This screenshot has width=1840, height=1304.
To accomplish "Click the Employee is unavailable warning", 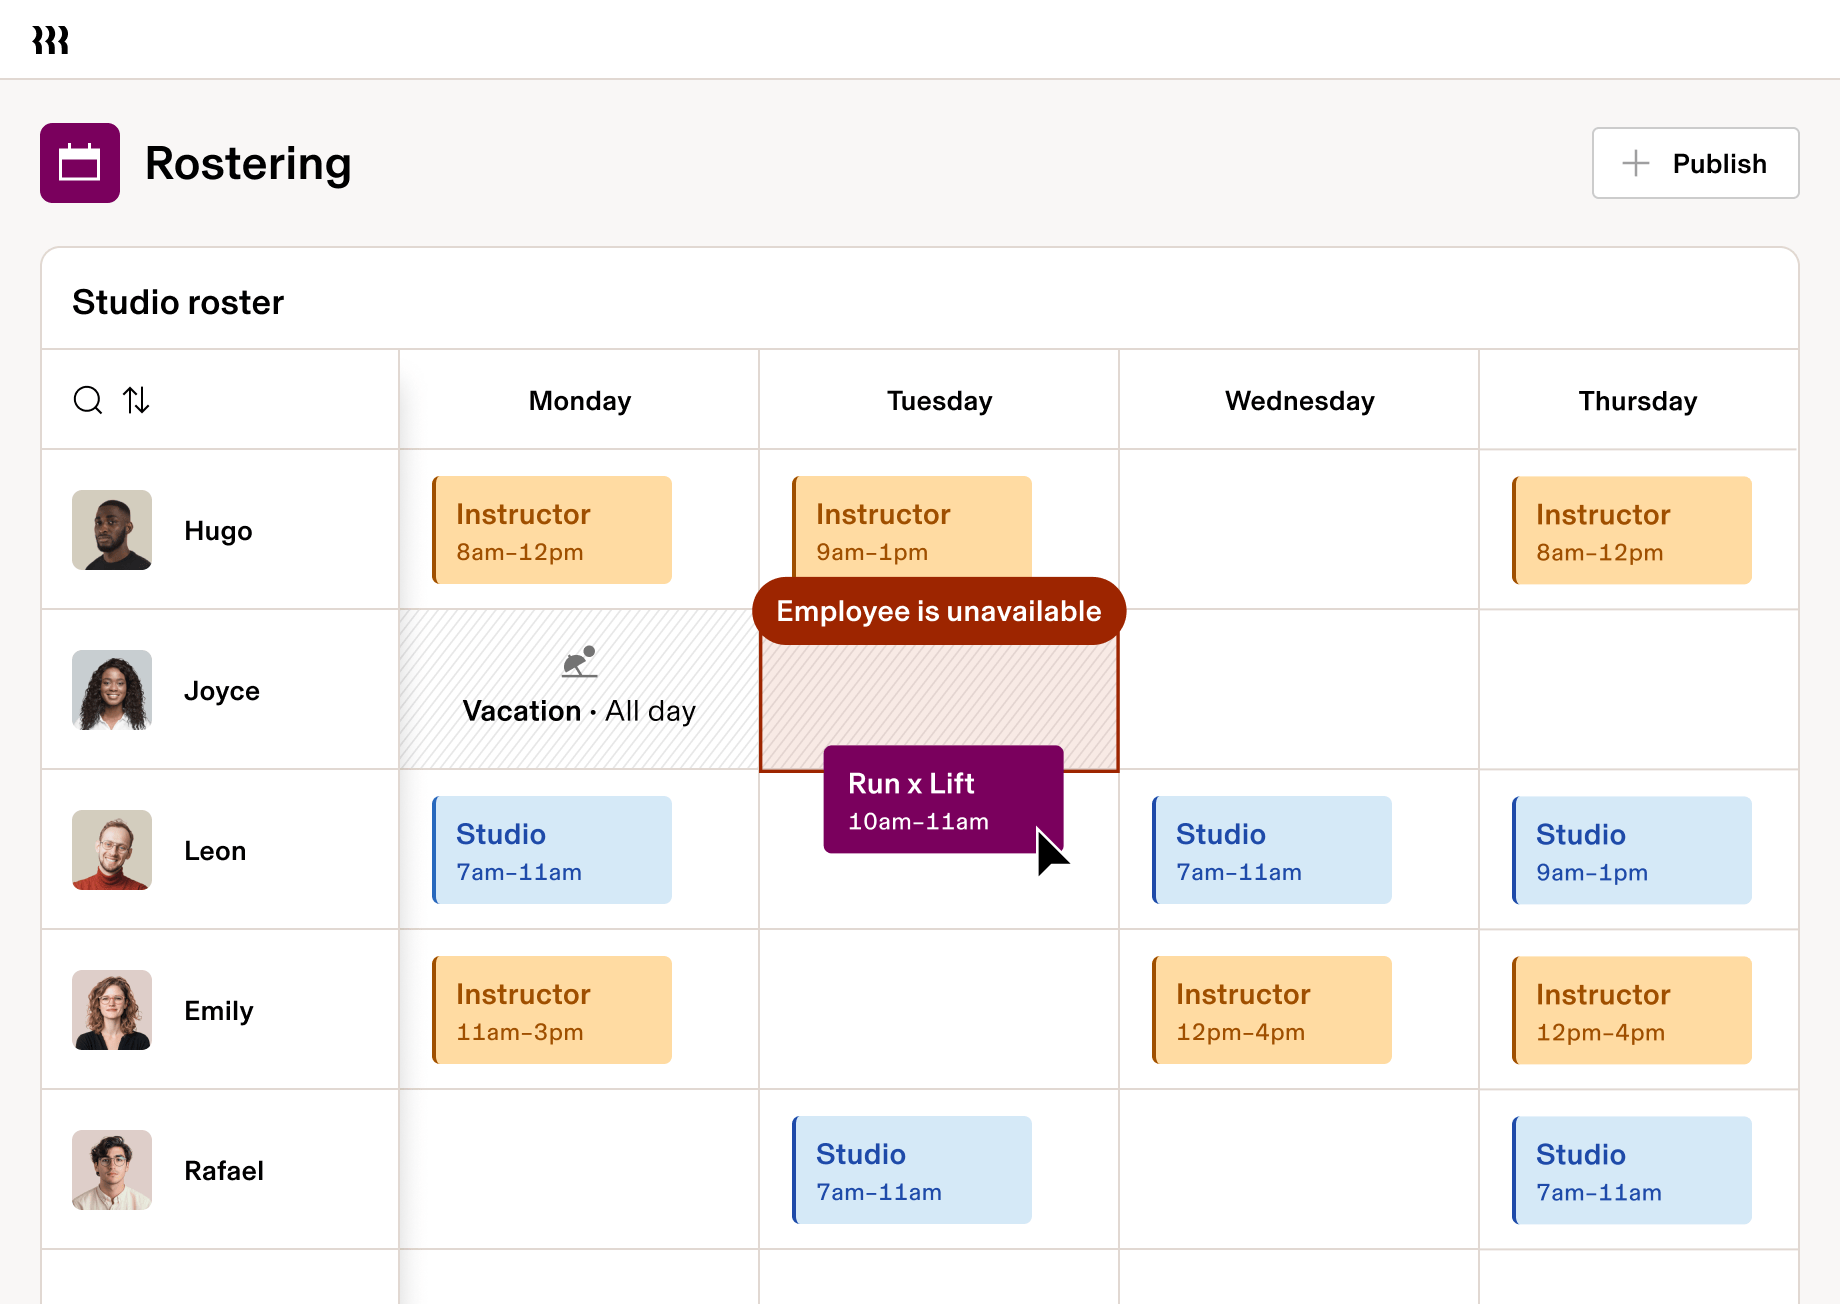I will [938, 610].
